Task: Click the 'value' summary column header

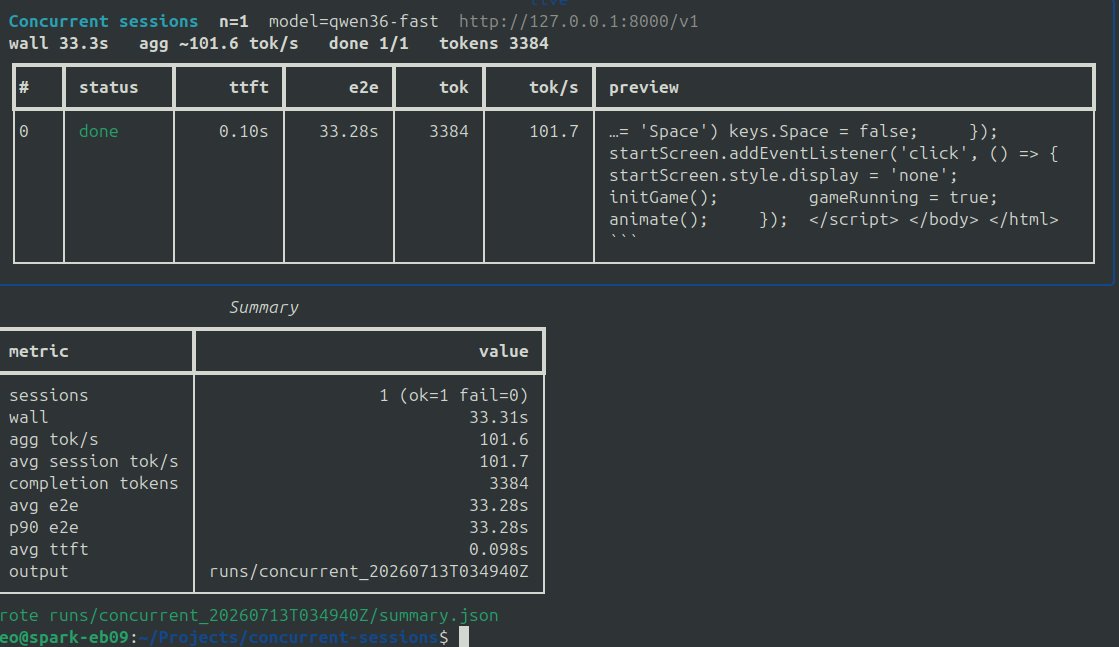Action: (x=504, y=351)
